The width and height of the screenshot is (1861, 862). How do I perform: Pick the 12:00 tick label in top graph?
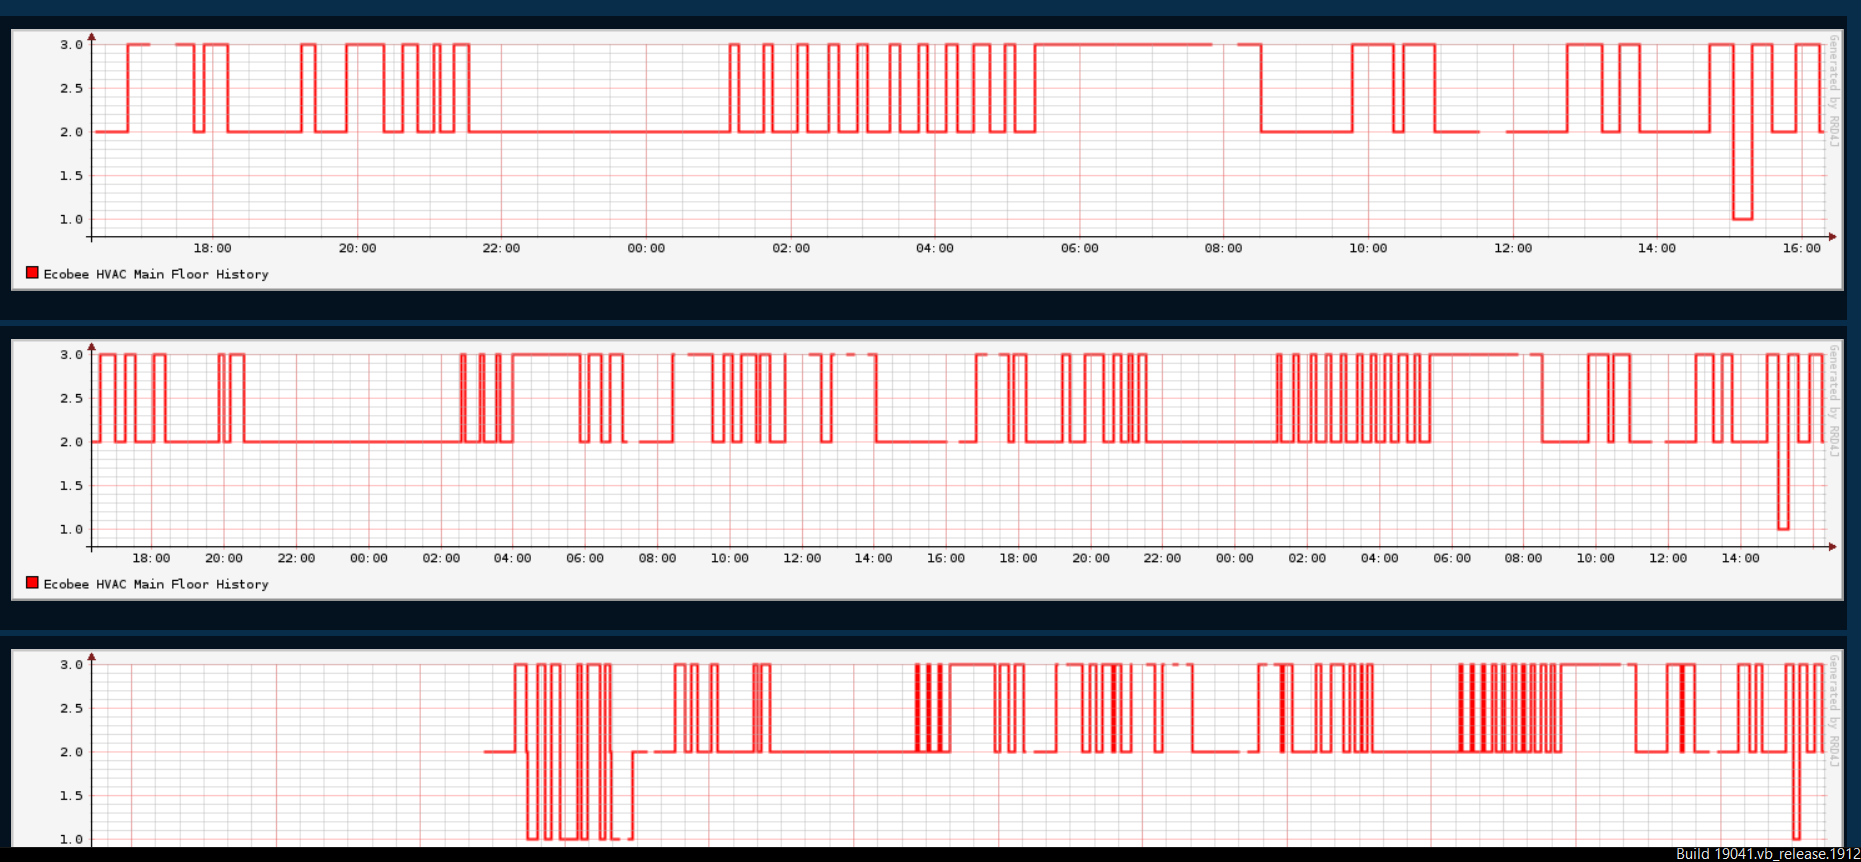[x=1512, y=248]
